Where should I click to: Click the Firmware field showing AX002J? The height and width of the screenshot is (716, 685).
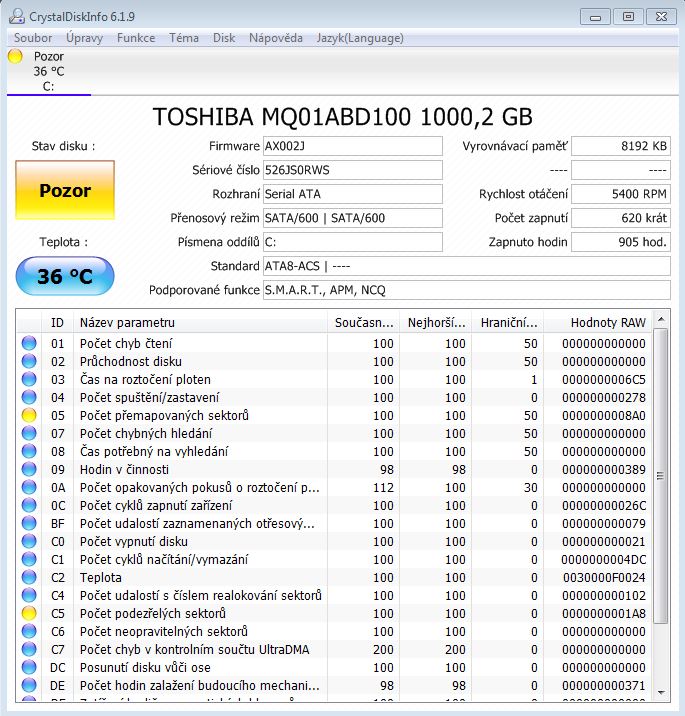click(x=351, y=146)
